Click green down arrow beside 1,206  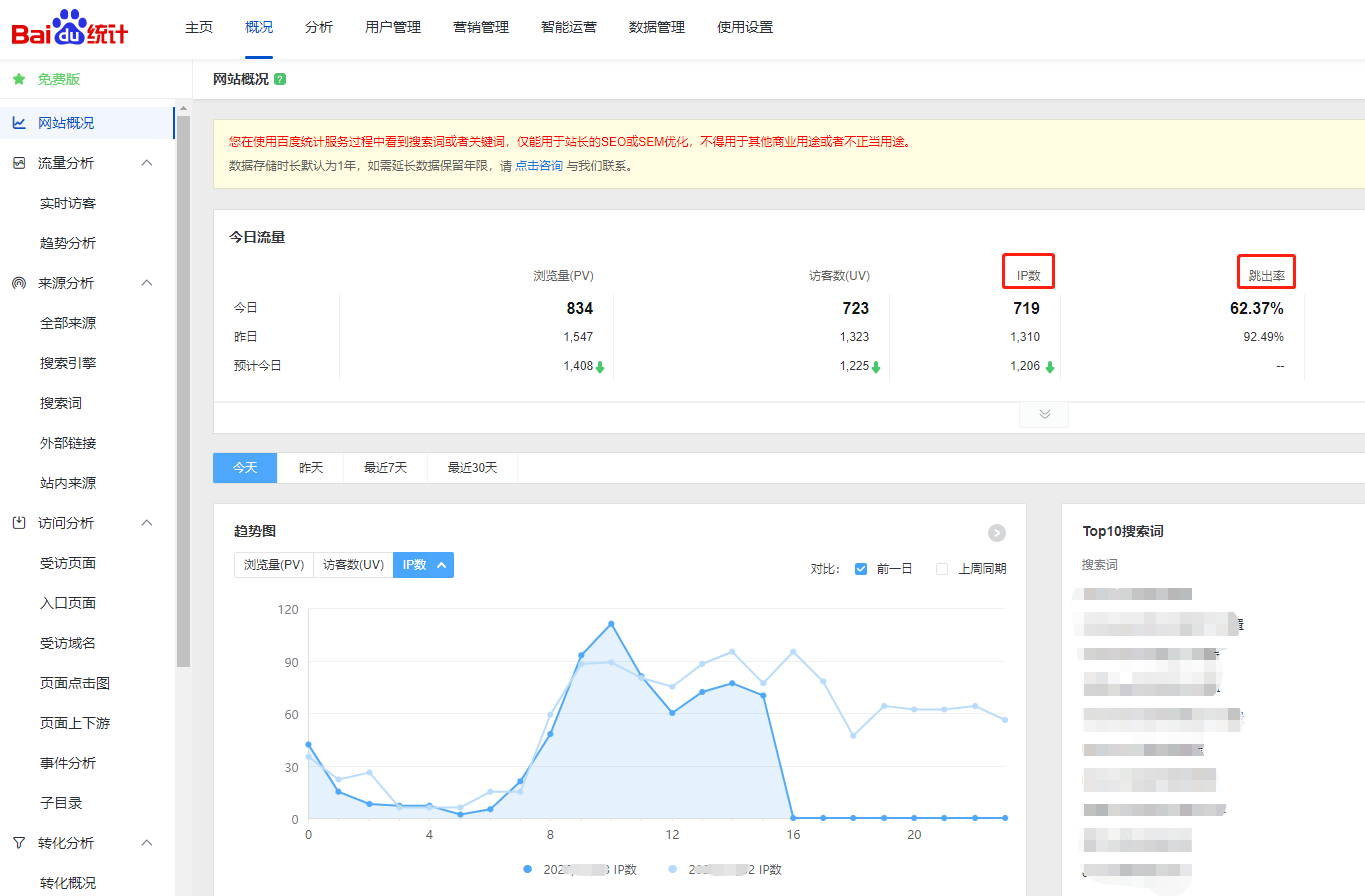(x=1050, y=367)
